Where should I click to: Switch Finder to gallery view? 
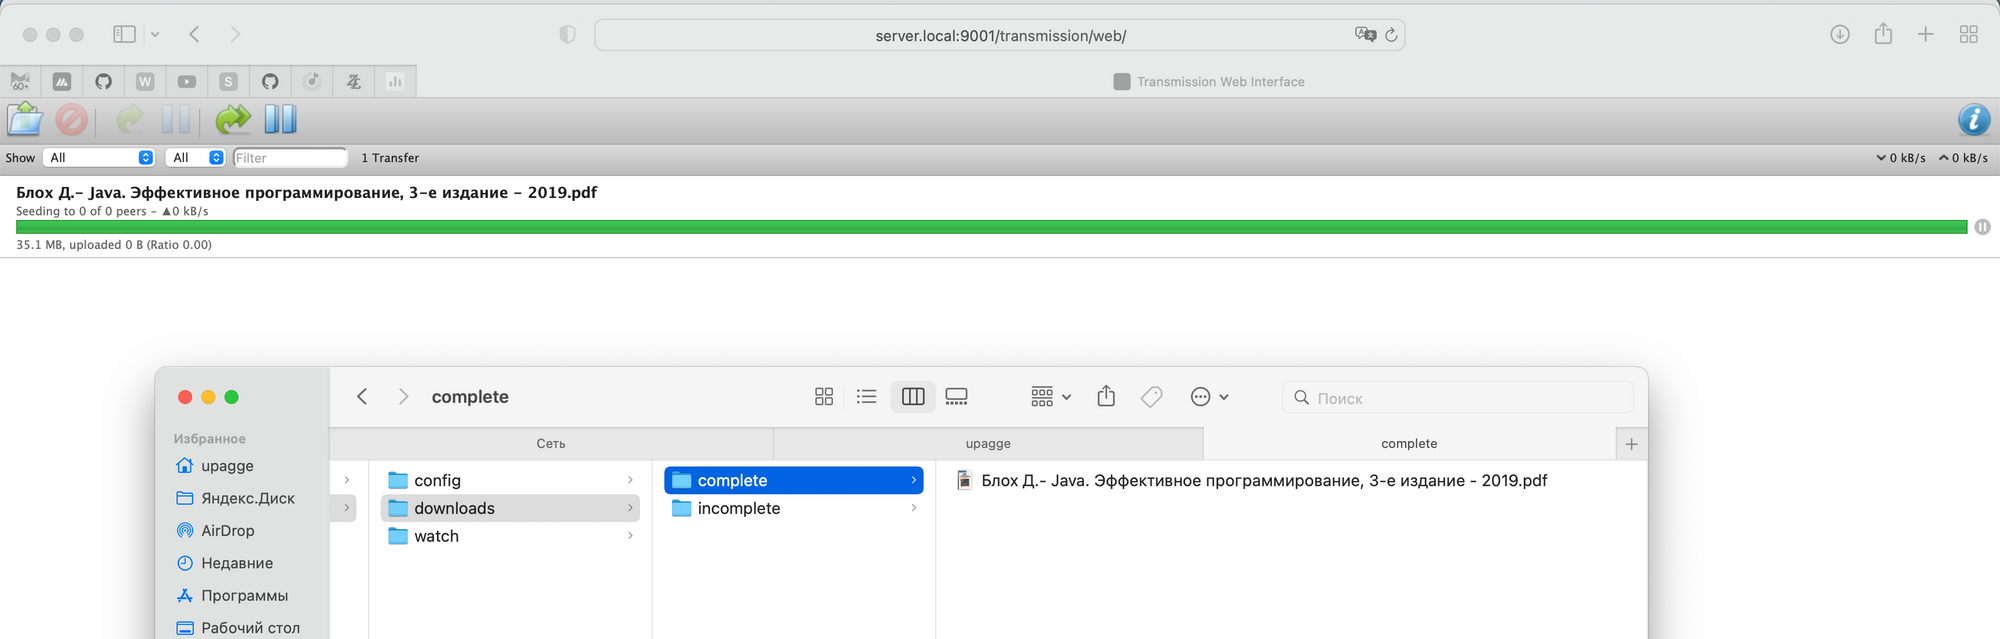(x=956, y=397)
